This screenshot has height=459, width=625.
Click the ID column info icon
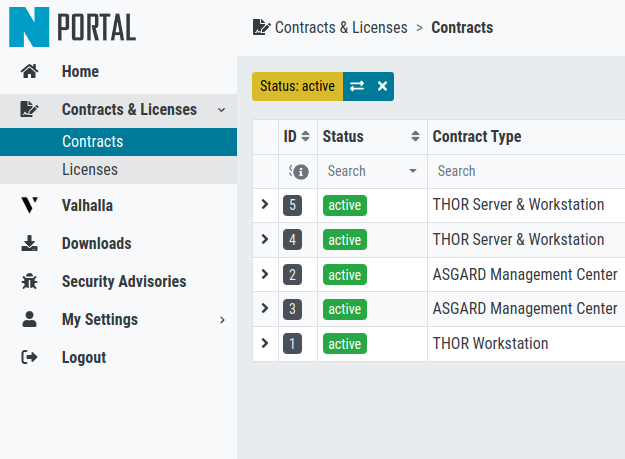[300, 171]
